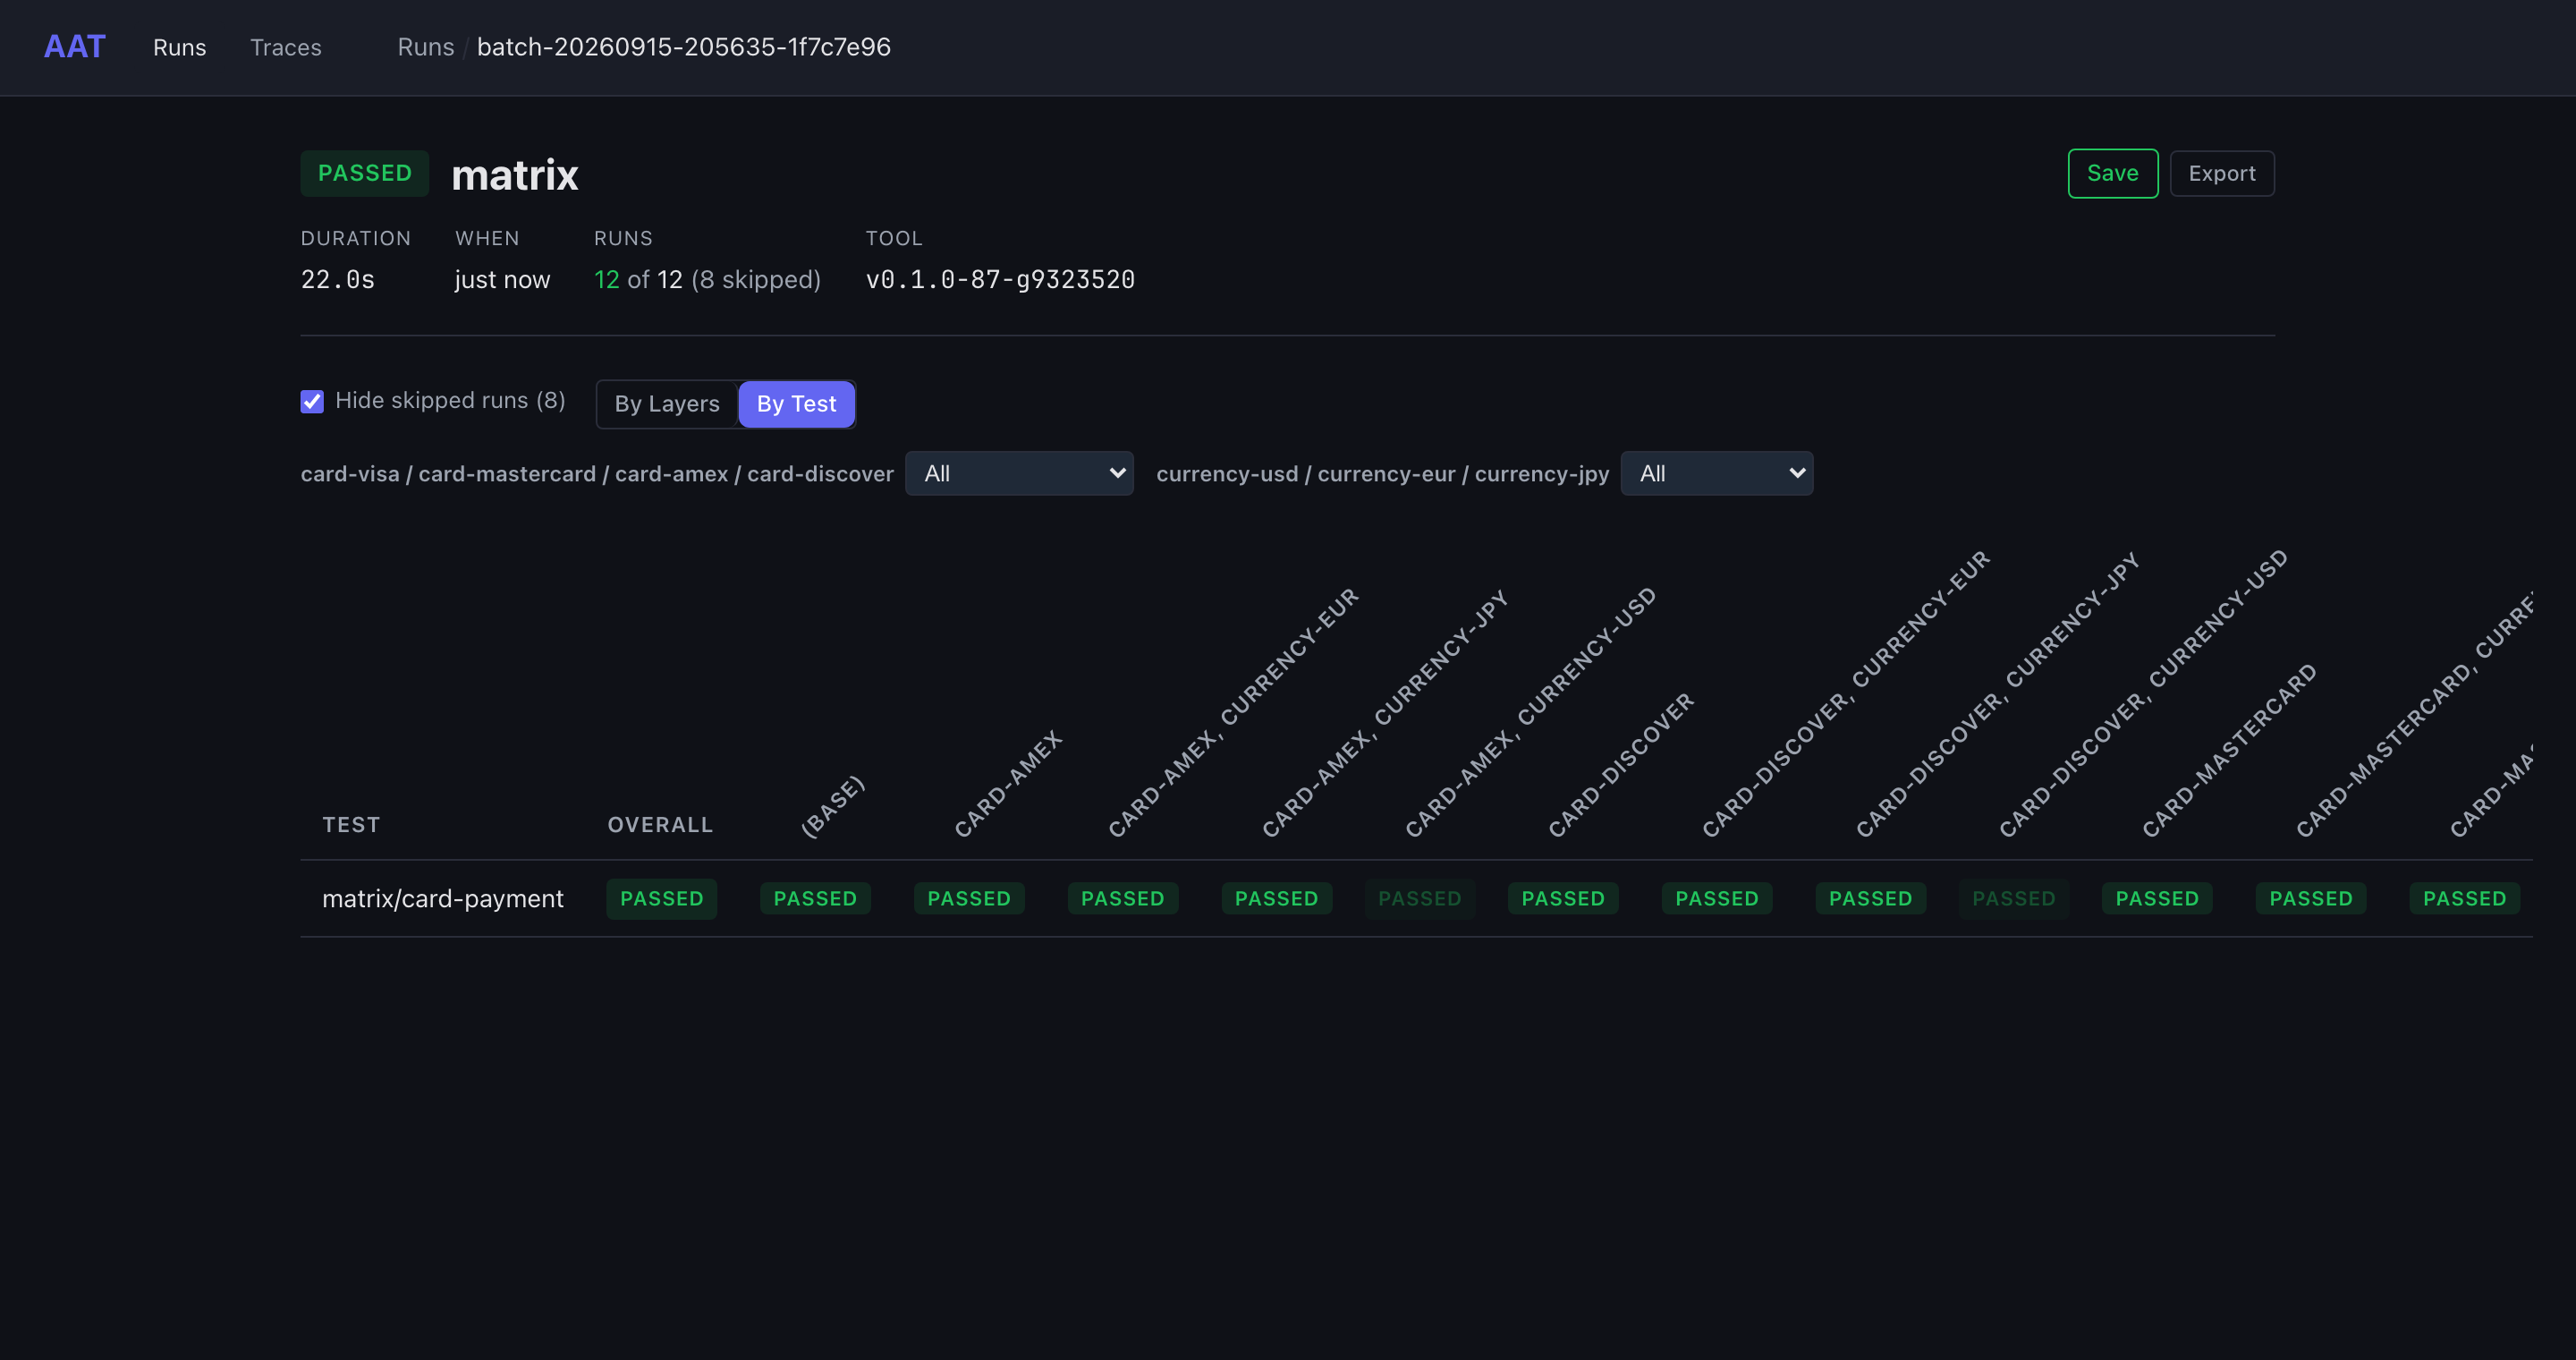Open the Runs nav item
The height and width of the screenshot is (1360, 2576).
179,47
